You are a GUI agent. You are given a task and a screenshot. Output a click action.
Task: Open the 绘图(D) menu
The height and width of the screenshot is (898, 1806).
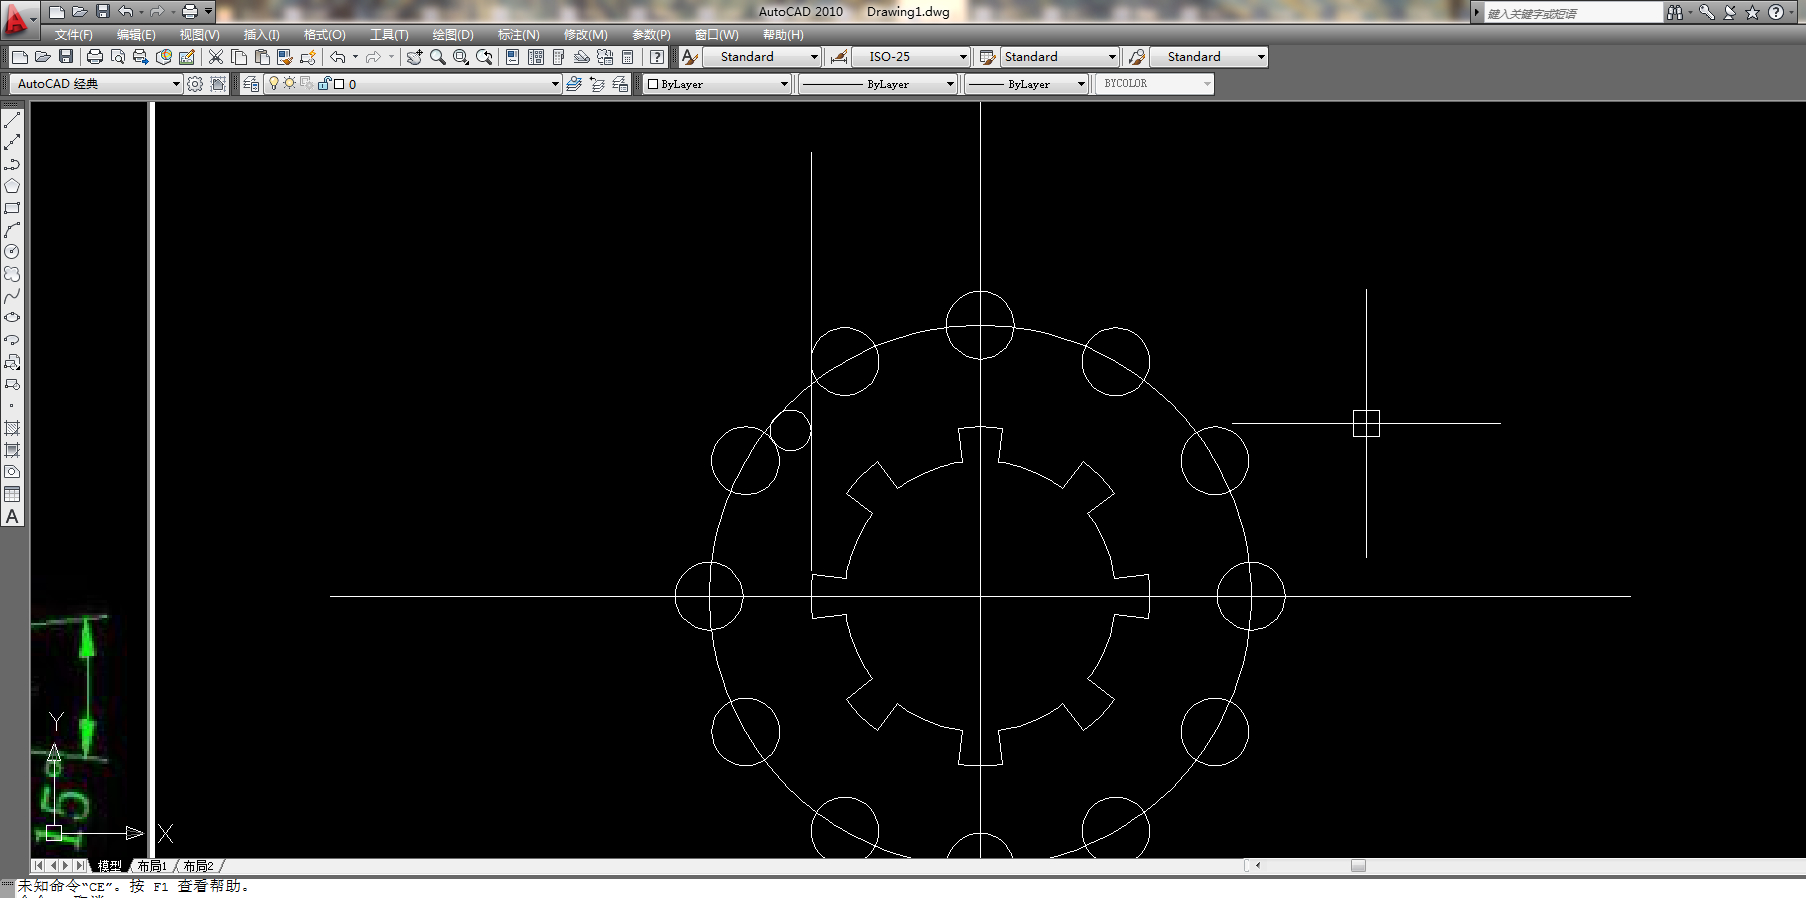(x=453, y=35)
